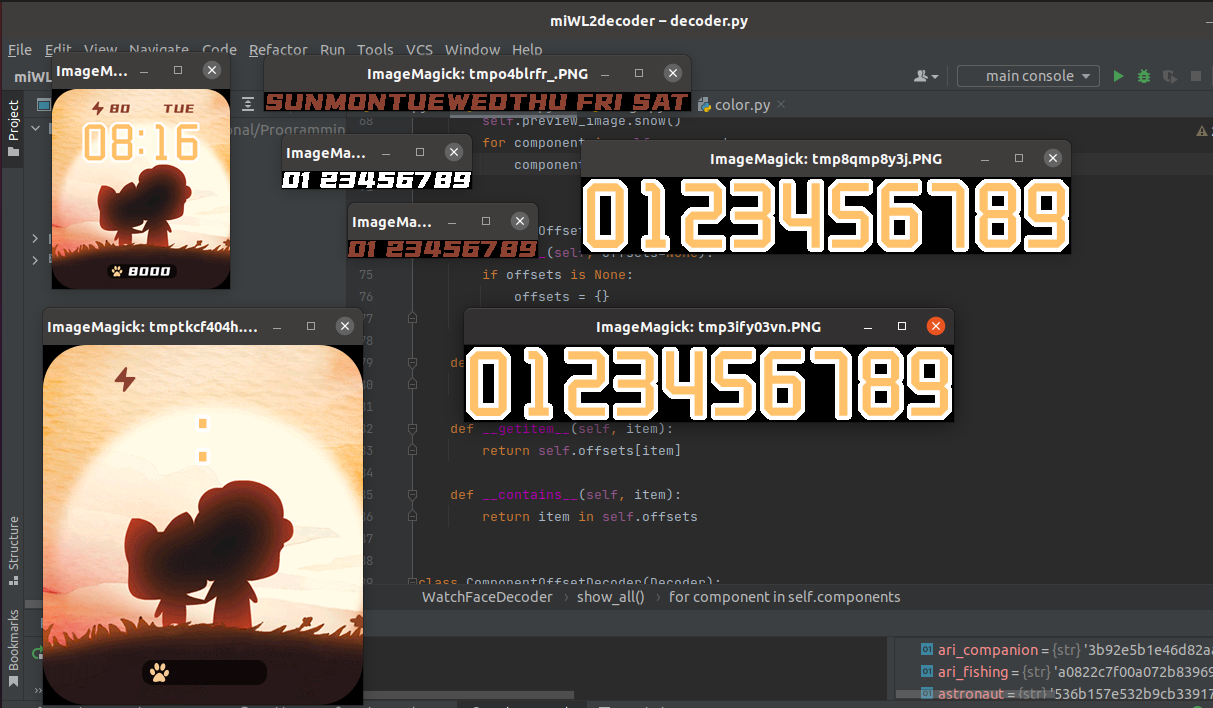1213x708 pixels.
Task: Open the Run menu
Action: coord(332,49)
